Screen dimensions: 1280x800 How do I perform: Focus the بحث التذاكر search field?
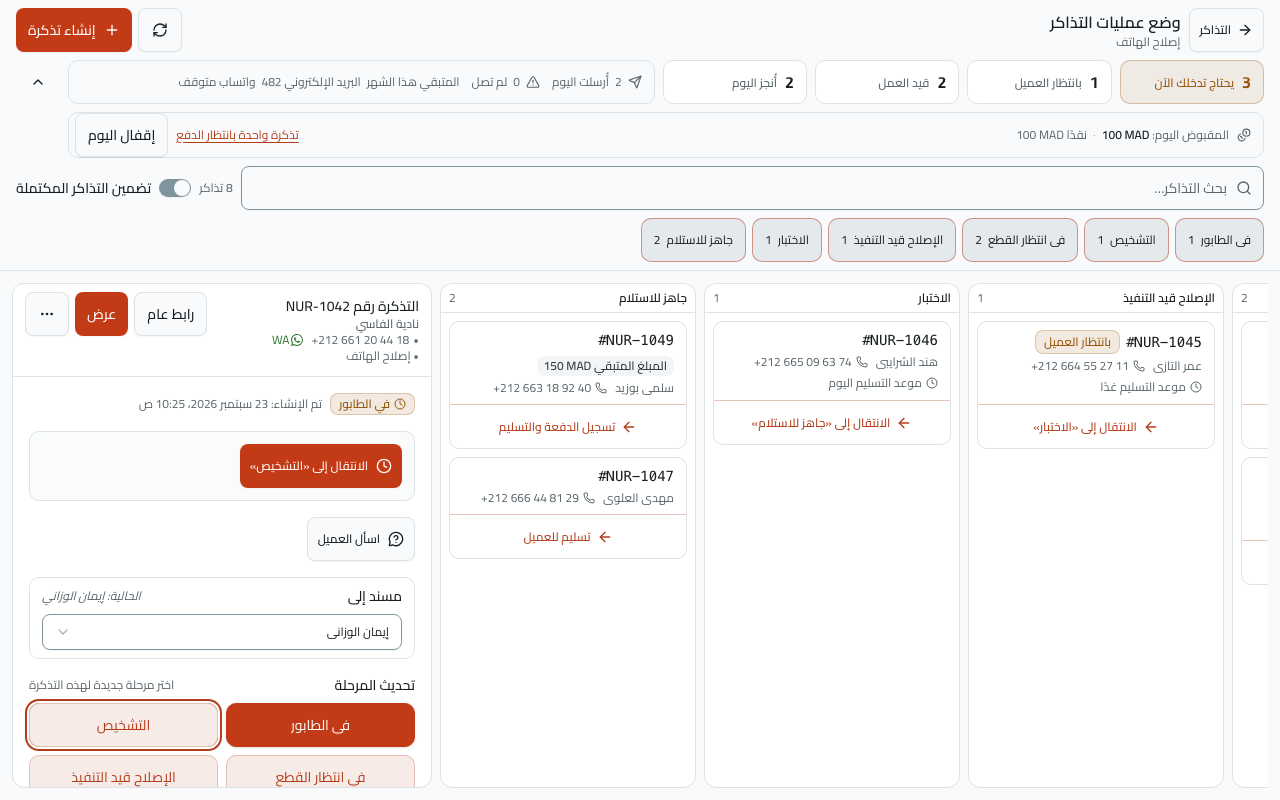tap(752, 188)
